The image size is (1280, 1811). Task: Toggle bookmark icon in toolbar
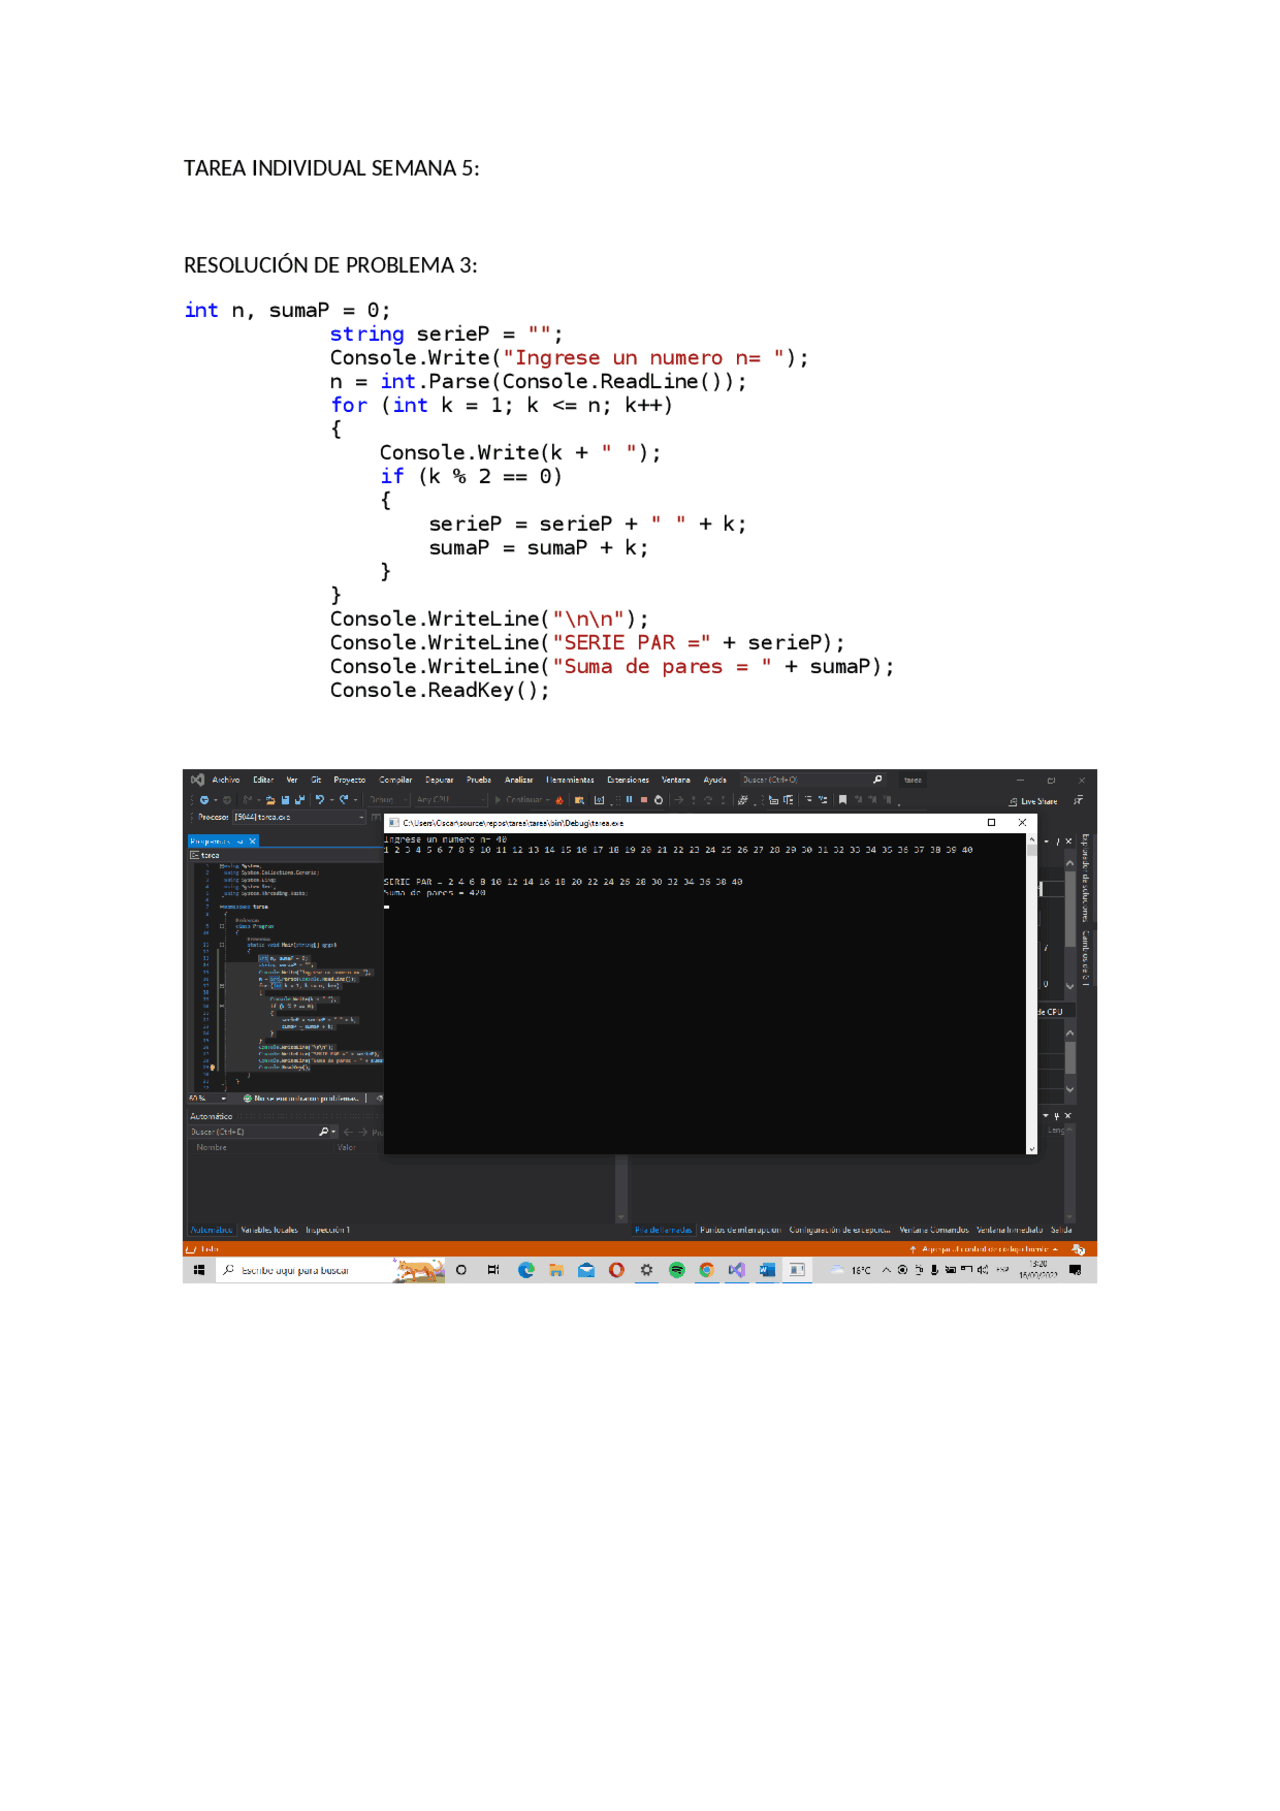(843, 800)
